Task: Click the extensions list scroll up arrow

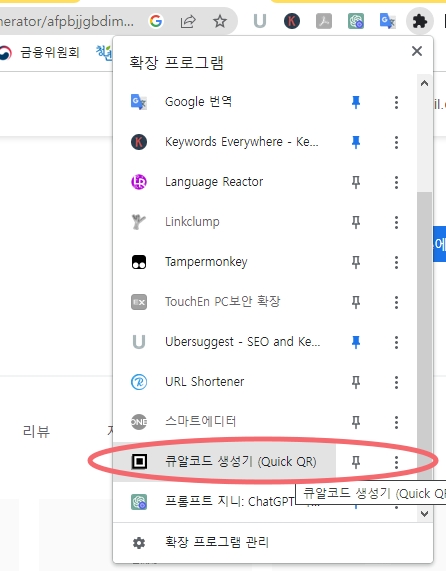Action: 424,83
